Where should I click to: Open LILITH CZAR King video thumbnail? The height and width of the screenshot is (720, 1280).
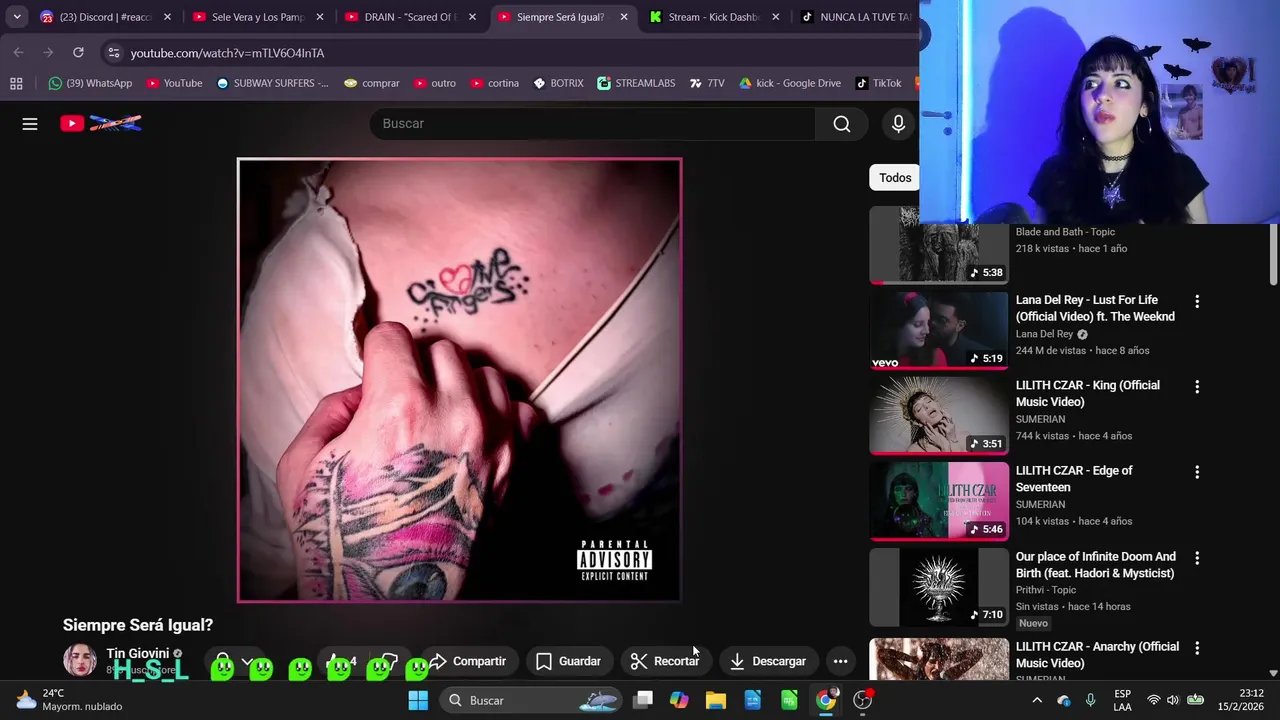point(939,416)
